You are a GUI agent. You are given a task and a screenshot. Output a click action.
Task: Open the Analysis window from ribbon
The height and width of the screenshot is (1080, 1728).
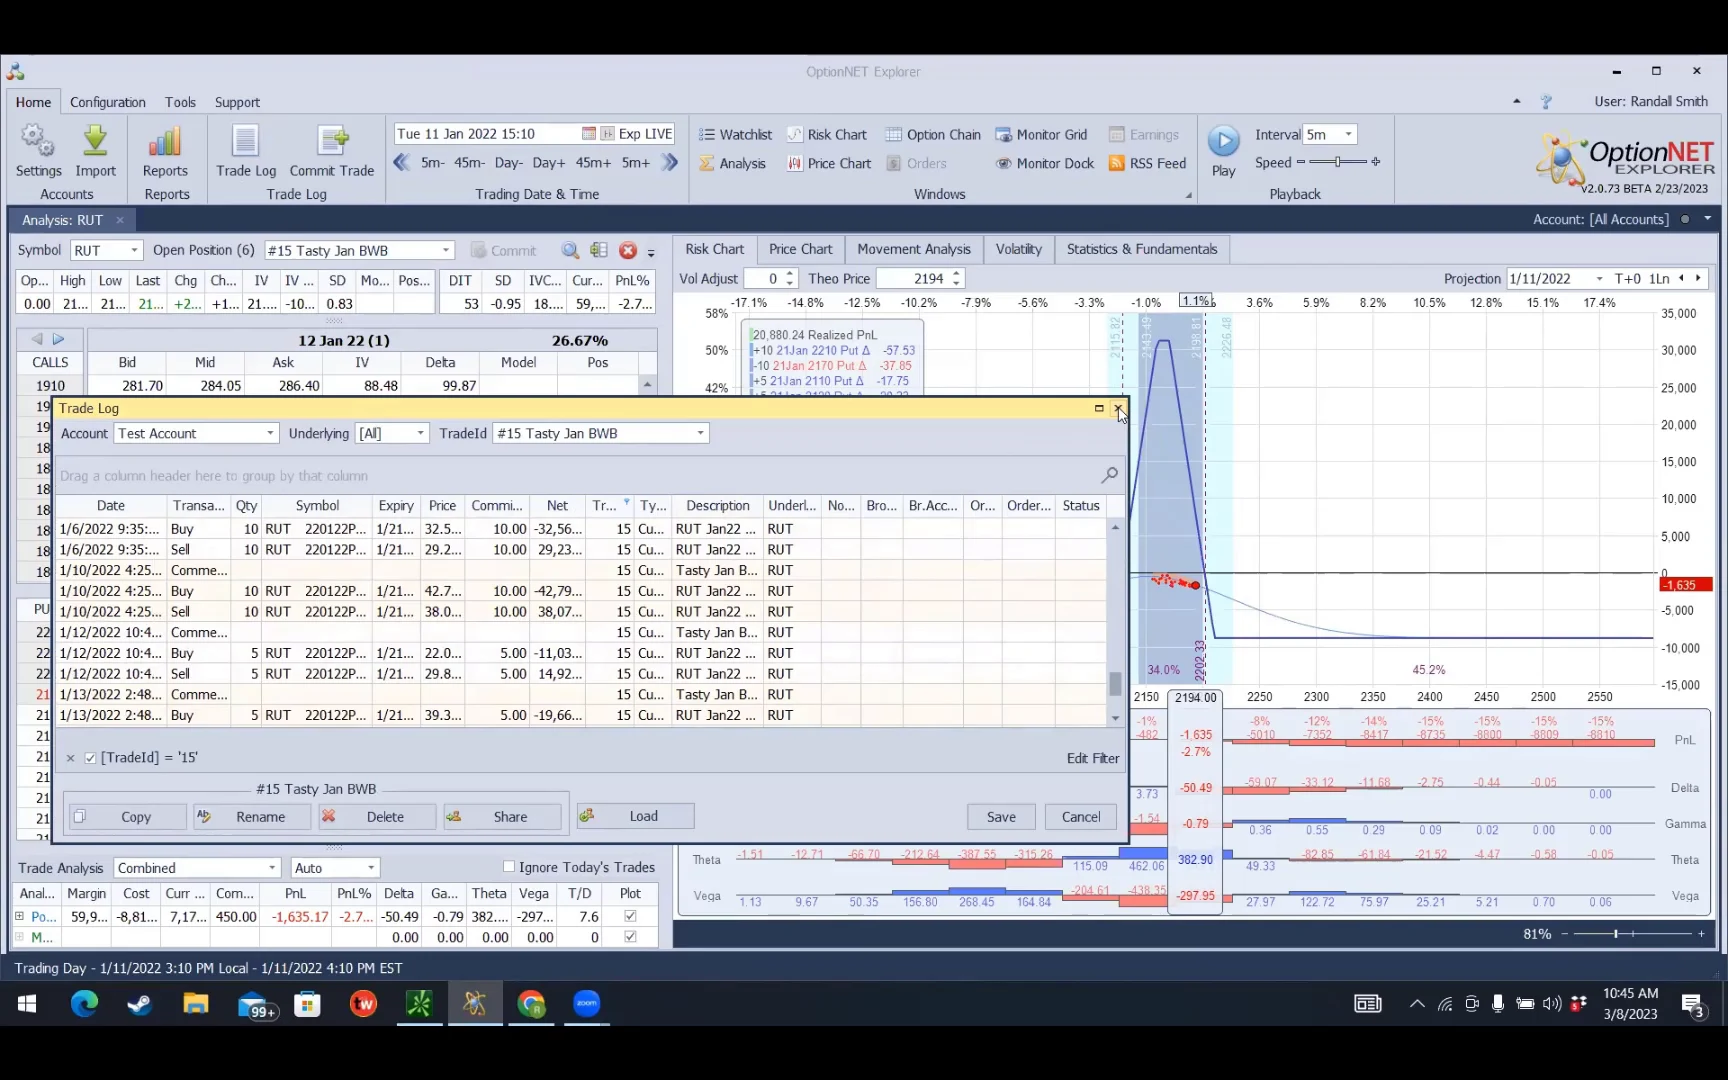click(732, 164)
